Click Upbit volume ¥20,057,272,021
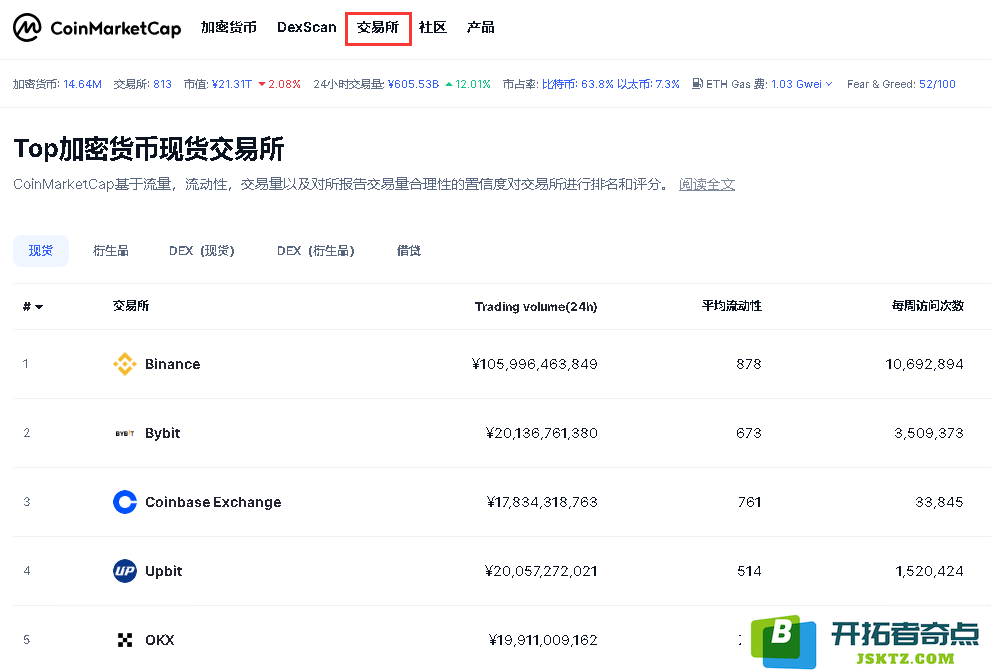 541,571
